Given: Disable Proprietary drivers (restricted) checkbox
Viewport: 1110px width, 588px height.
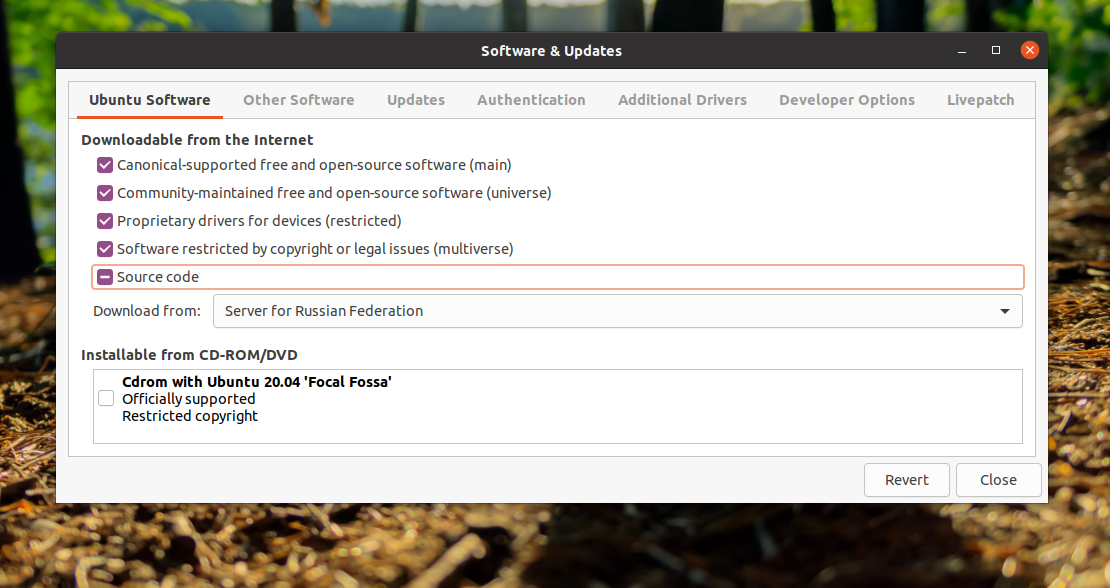Looking at the screenshot, I should coord(105,221).
